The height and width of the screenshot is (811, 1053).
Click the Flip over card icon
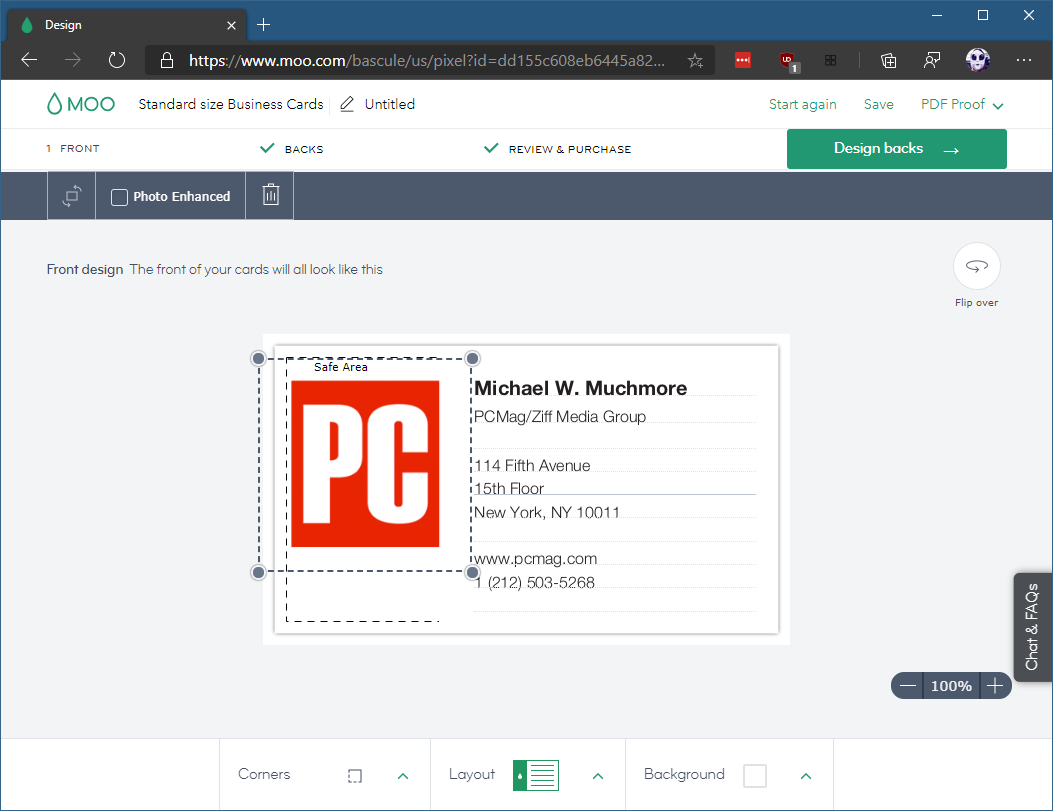976,266
